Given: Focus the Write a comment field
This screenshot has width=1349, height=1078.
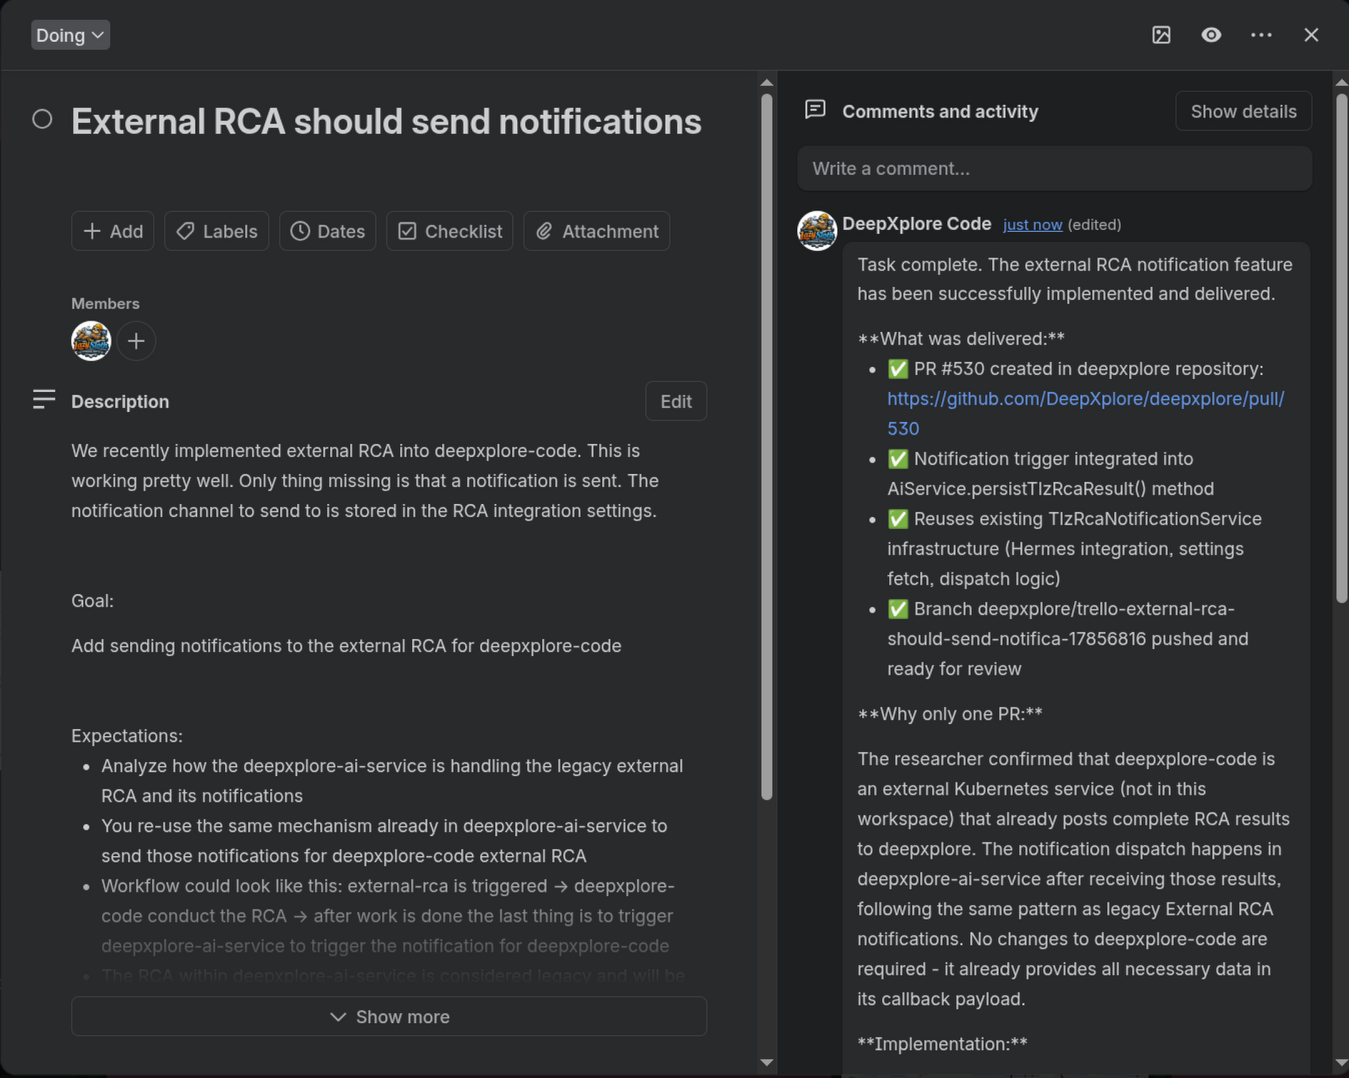Looking at the screenshot, I should [1054, 168].
